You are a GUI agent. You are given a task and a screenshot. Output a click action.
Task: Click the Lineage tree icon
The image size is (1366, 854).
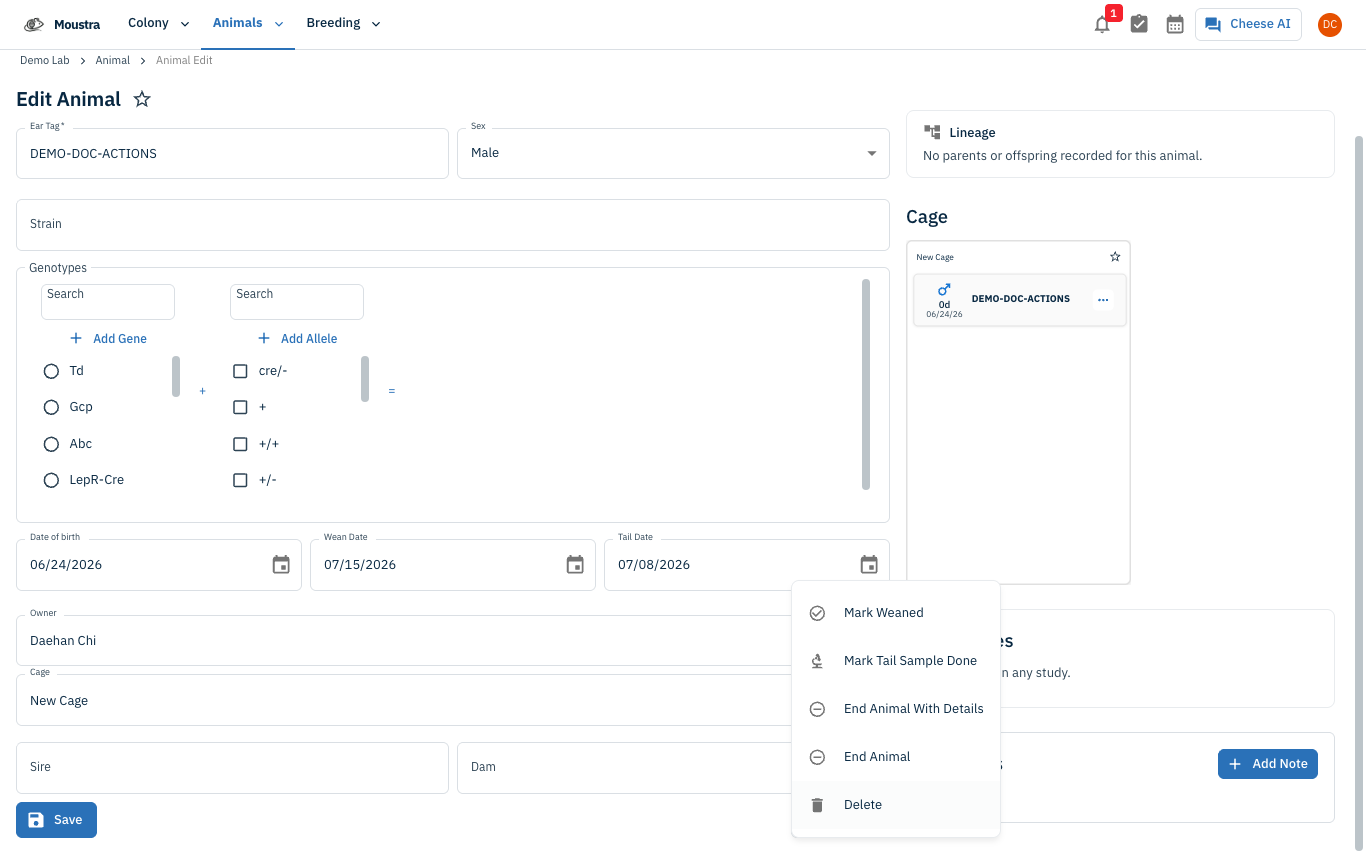pos(932,132)
